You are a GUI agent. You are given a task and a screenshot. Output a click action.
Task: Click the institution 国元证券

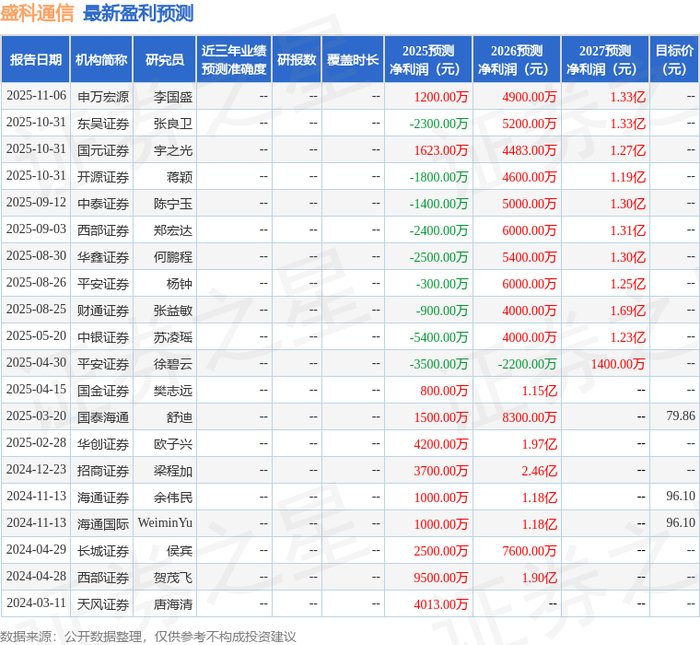click(103, 150)
